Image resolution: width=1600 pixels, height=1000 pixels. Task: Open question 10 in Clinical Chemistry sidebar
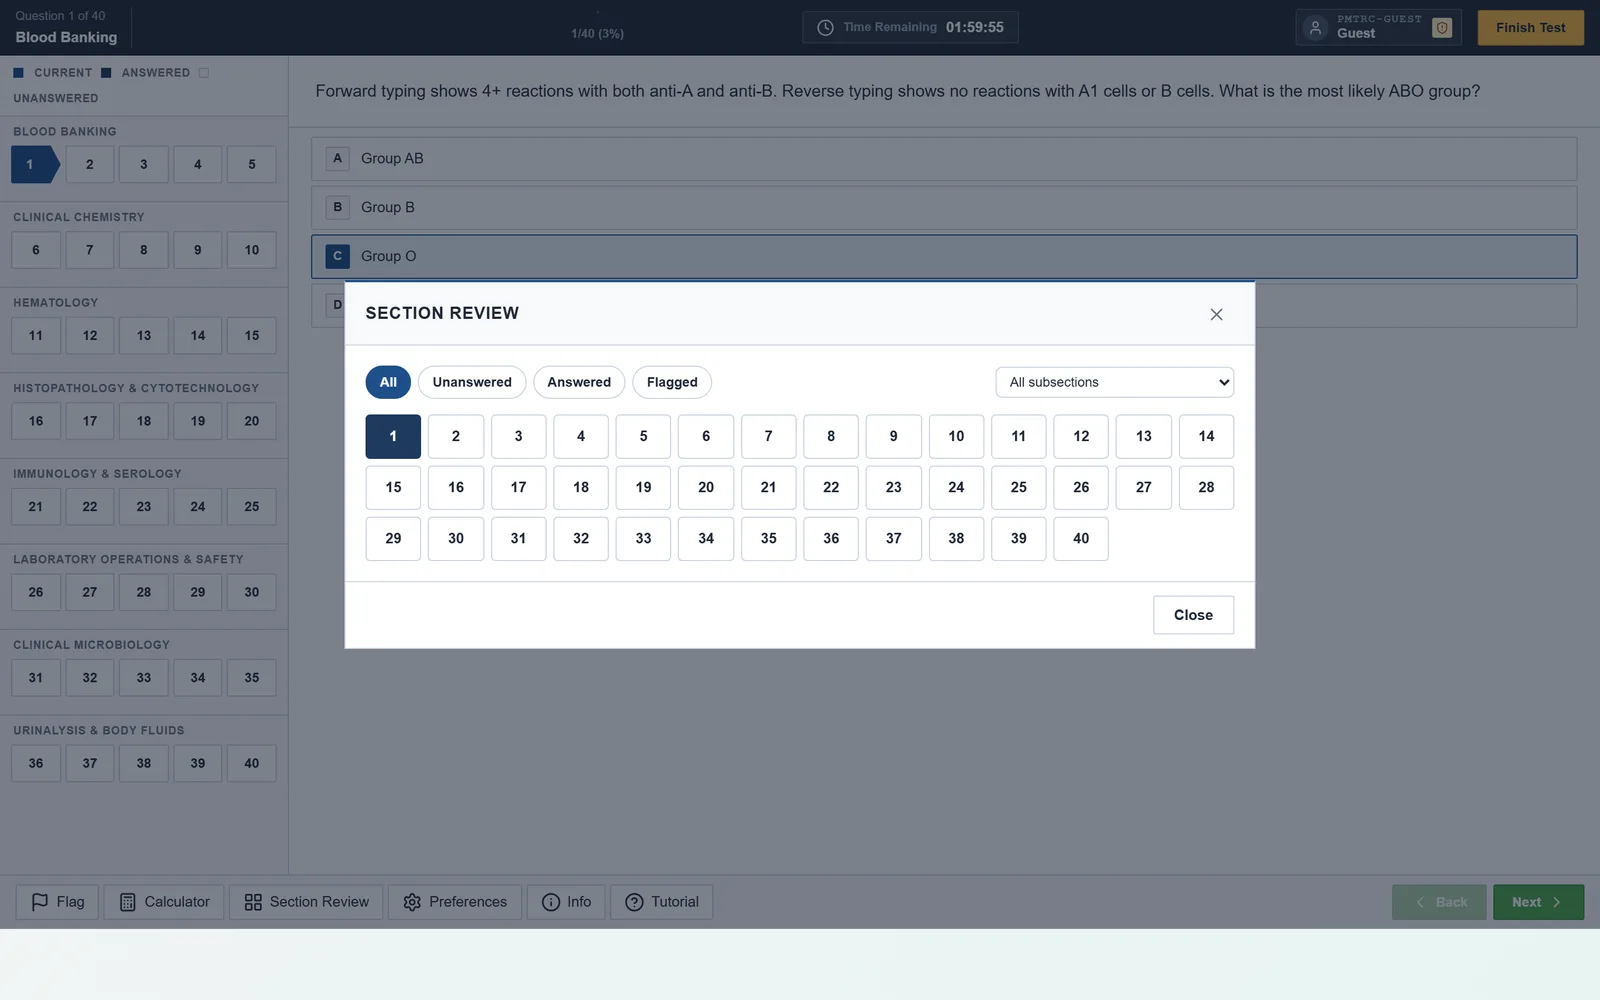click(252, 250)
